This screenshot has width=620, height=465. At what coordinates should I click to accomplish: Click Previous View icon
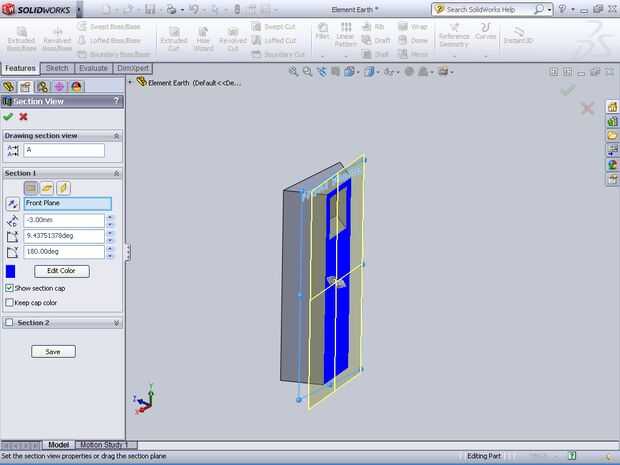click(322, 72)
